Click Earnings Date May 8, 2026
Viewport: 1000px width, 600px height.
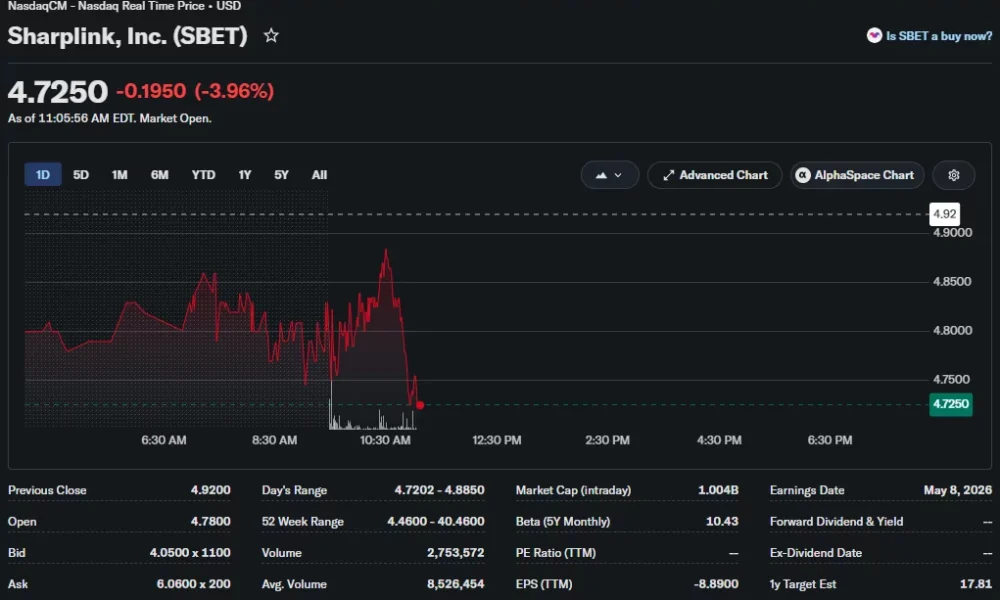coord(958,490)
